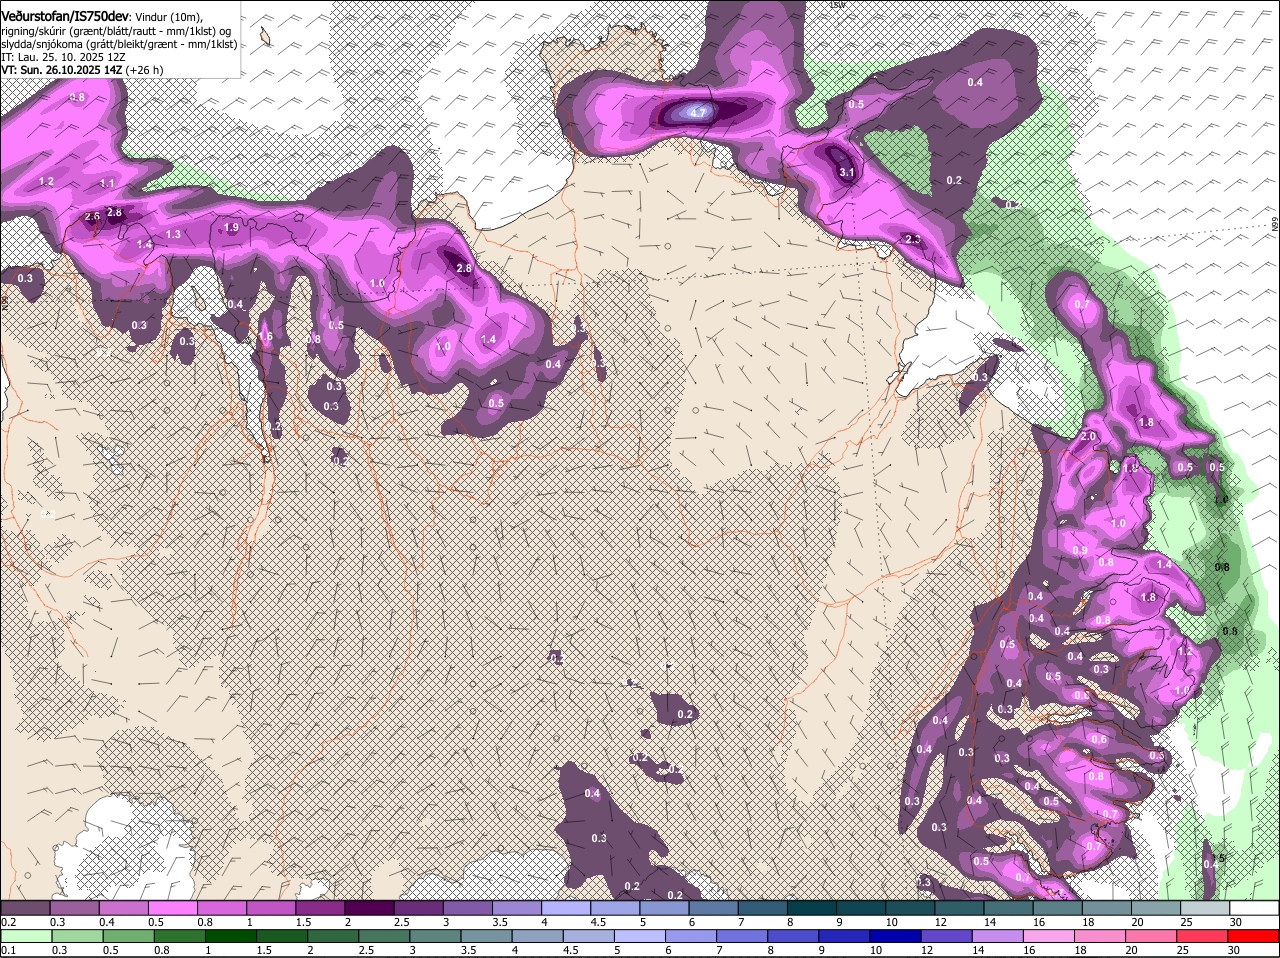This screenshot has width=1280, height=958.
Task: Click the "IT: Lau. 25. 10. 2025 12Z" line
Action: 63,57
